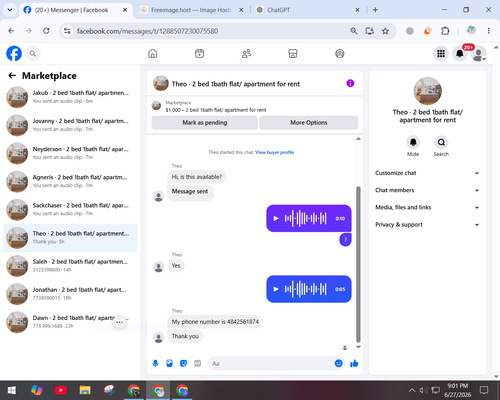Open Sackchaser conversation
The width and height of the screenshot is (500, 400).
point(70,210)
